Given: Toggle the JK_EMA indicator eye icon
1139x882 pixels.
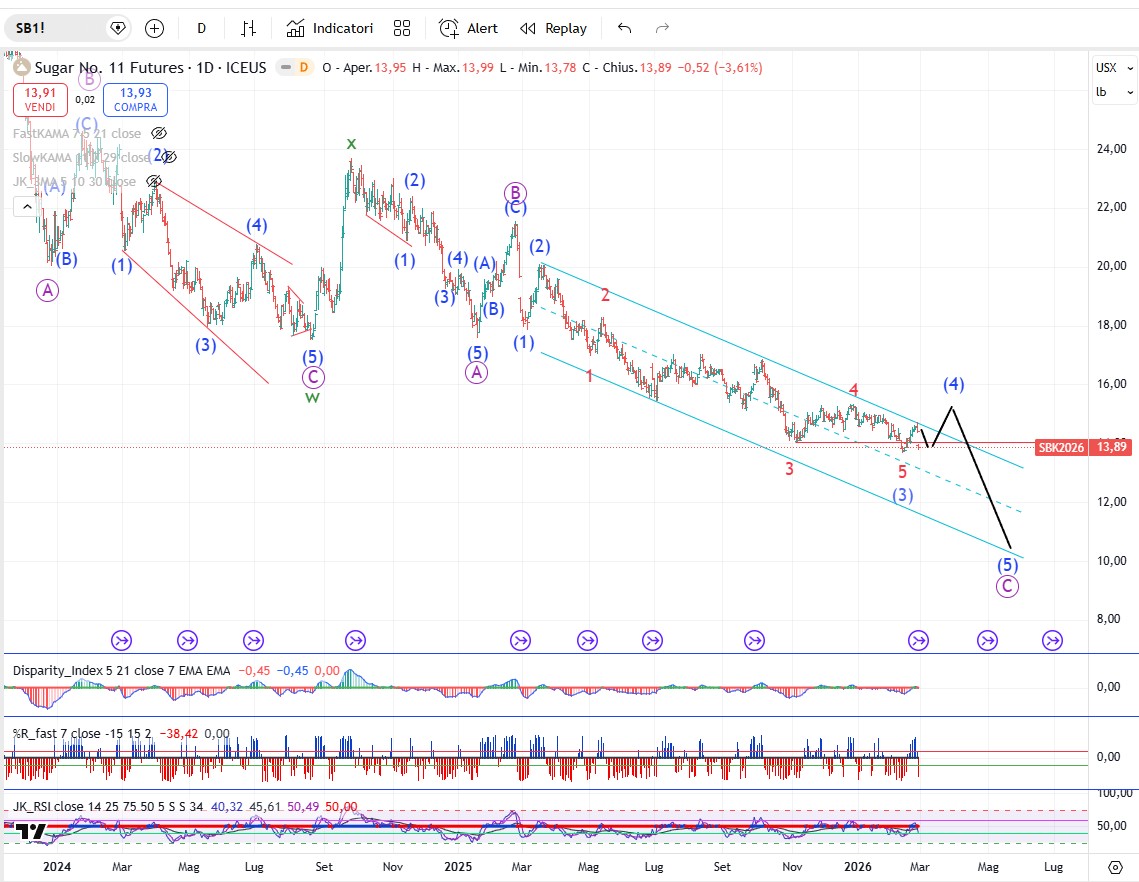Looking at the screenshot, I should [154, 181].
